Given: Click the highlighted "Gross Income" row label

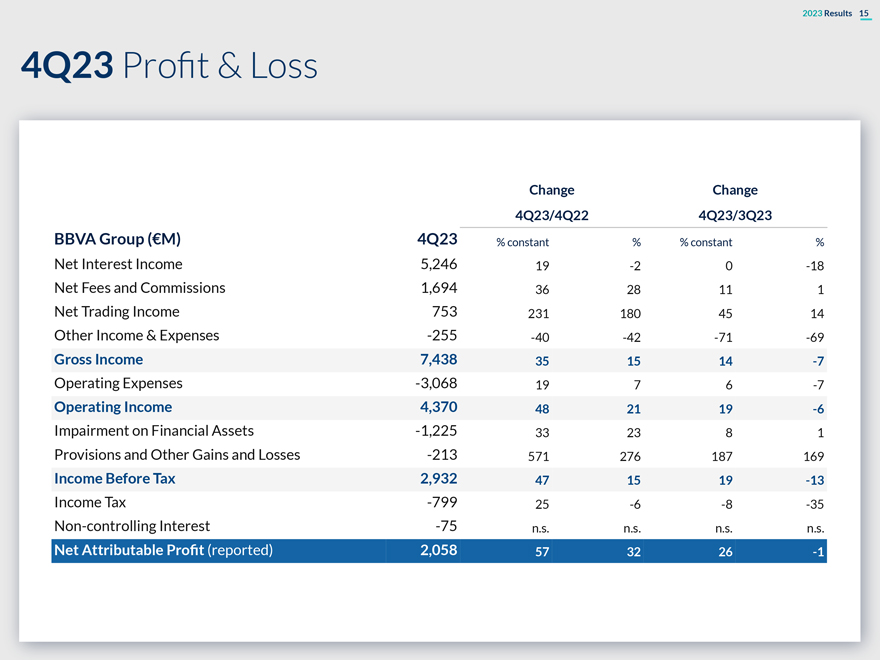Looking at the screenshot, I should (x=98, y=360).
